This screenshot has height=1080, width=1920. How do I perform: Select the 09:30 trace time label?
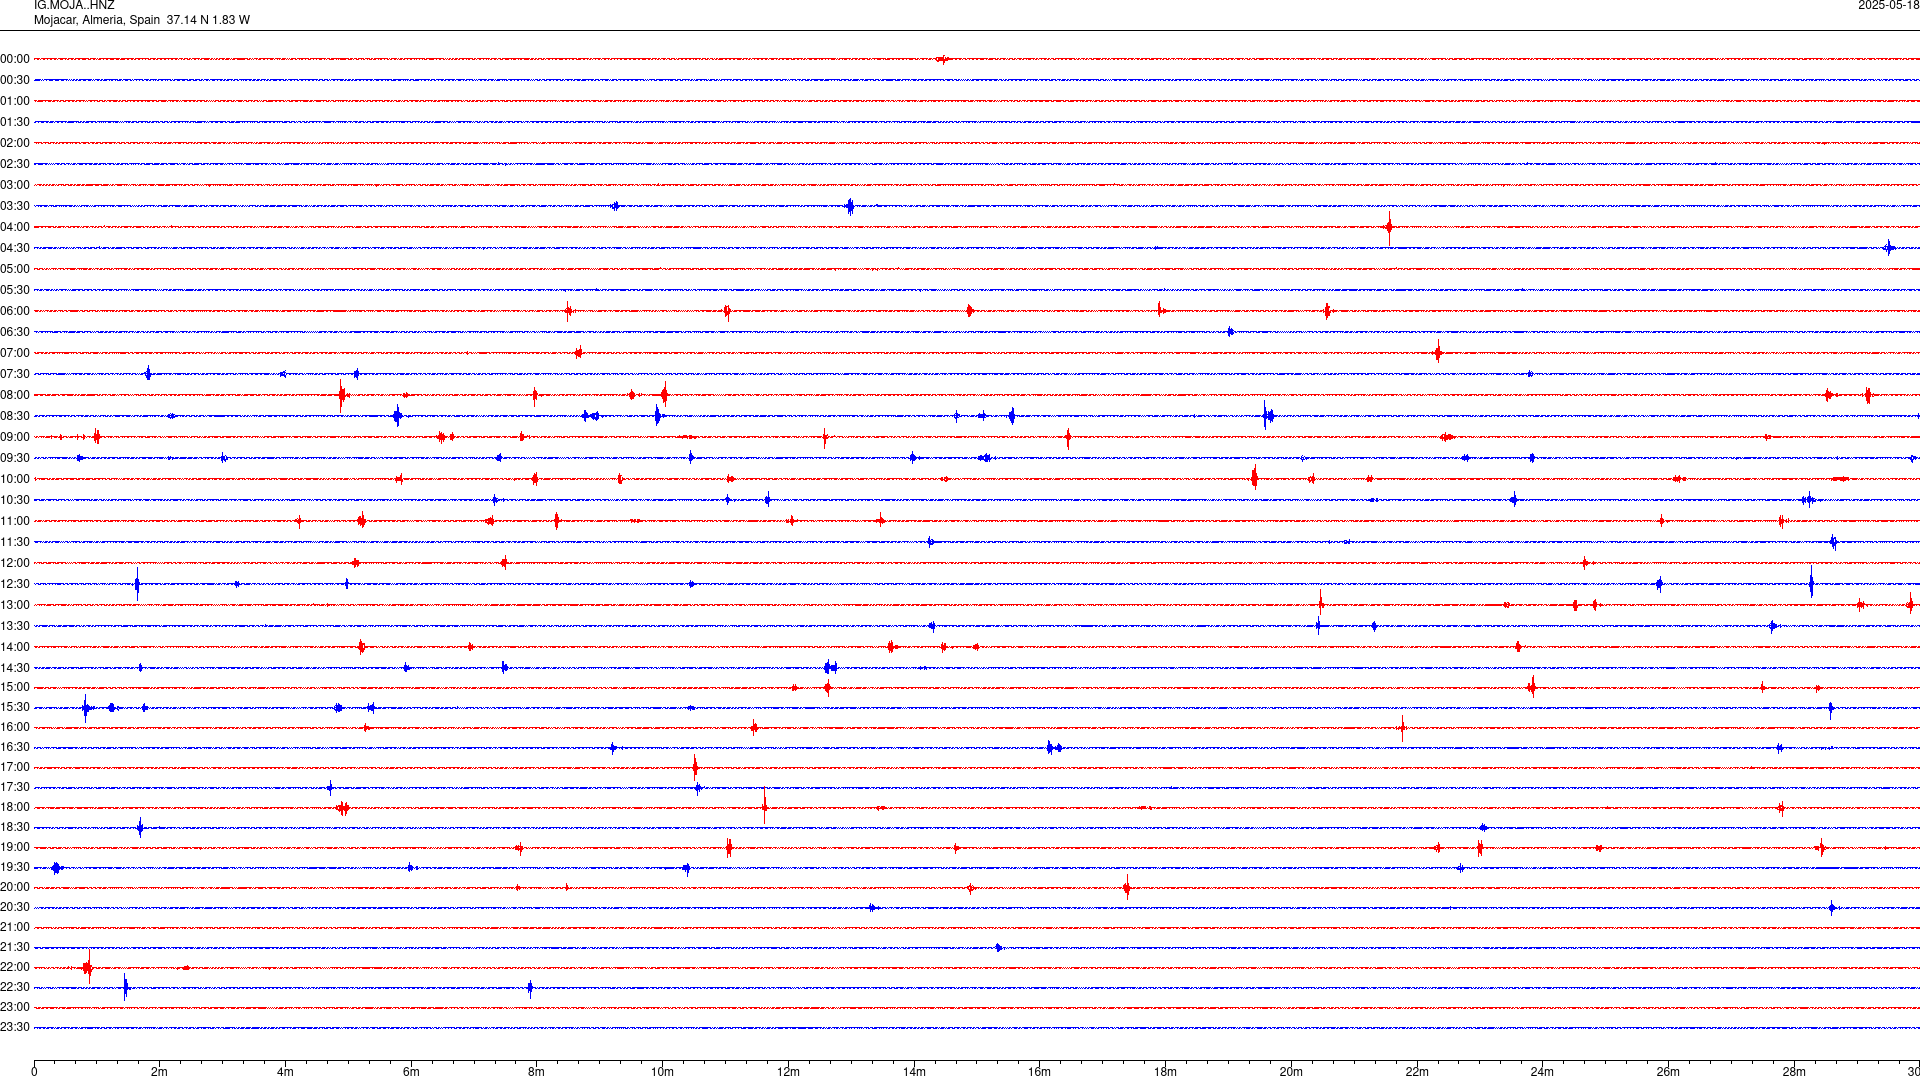(x=15, y=458)
